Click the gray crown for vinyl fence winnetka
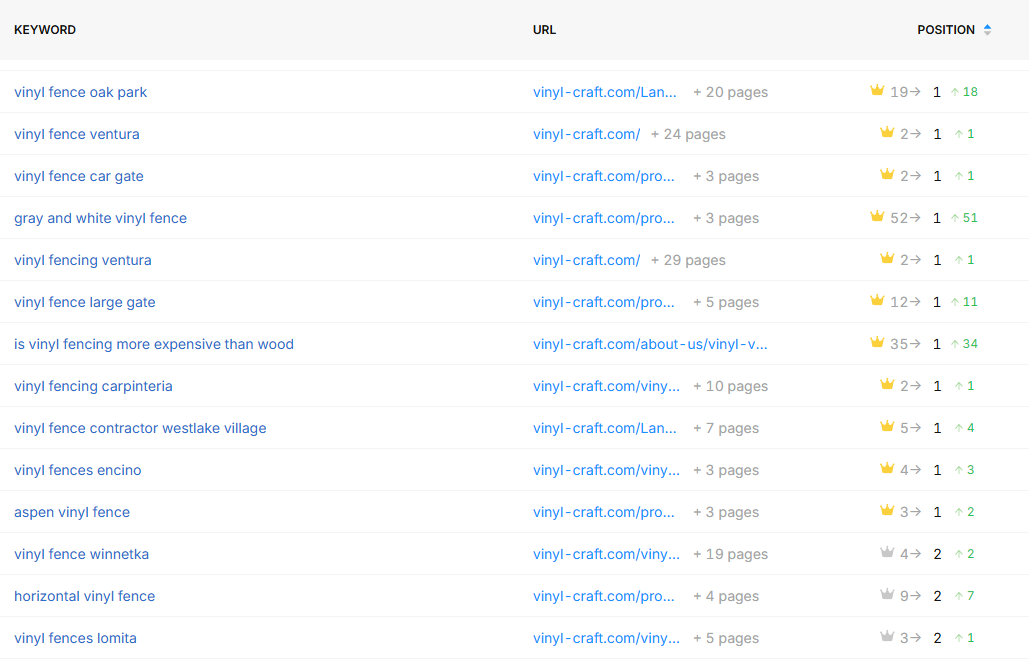Image resolution: width=1029 pixels, height=659 pixels. click(x=887, y=553)
